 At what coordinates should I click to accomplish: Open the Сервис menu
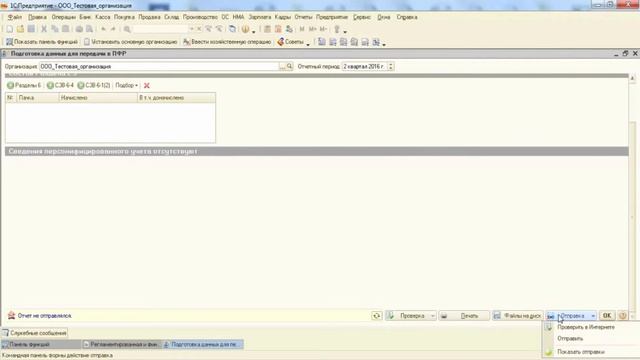point(362,17)
